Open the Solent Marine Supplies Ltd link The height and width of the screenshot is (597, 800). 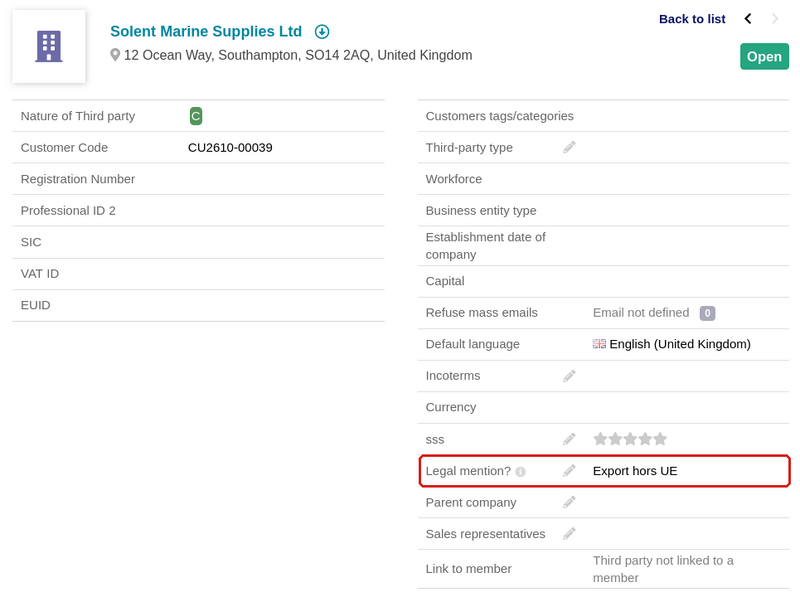(x=206, y=32)
